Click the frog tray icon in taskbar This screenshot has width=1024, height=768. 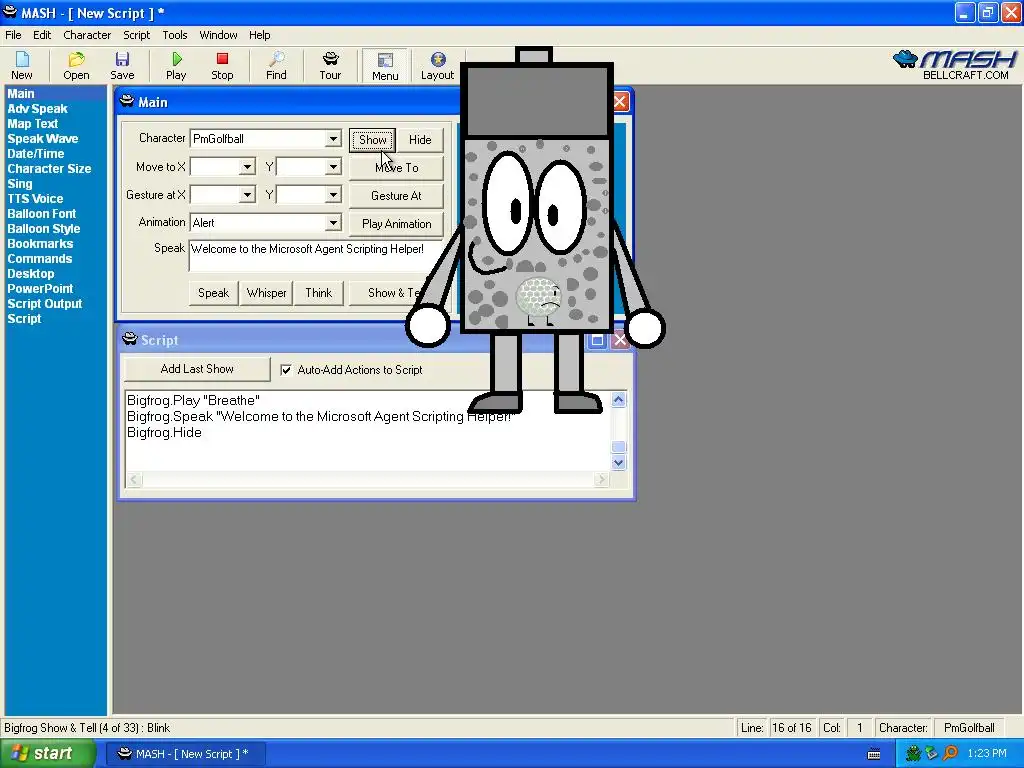(913, 754)
